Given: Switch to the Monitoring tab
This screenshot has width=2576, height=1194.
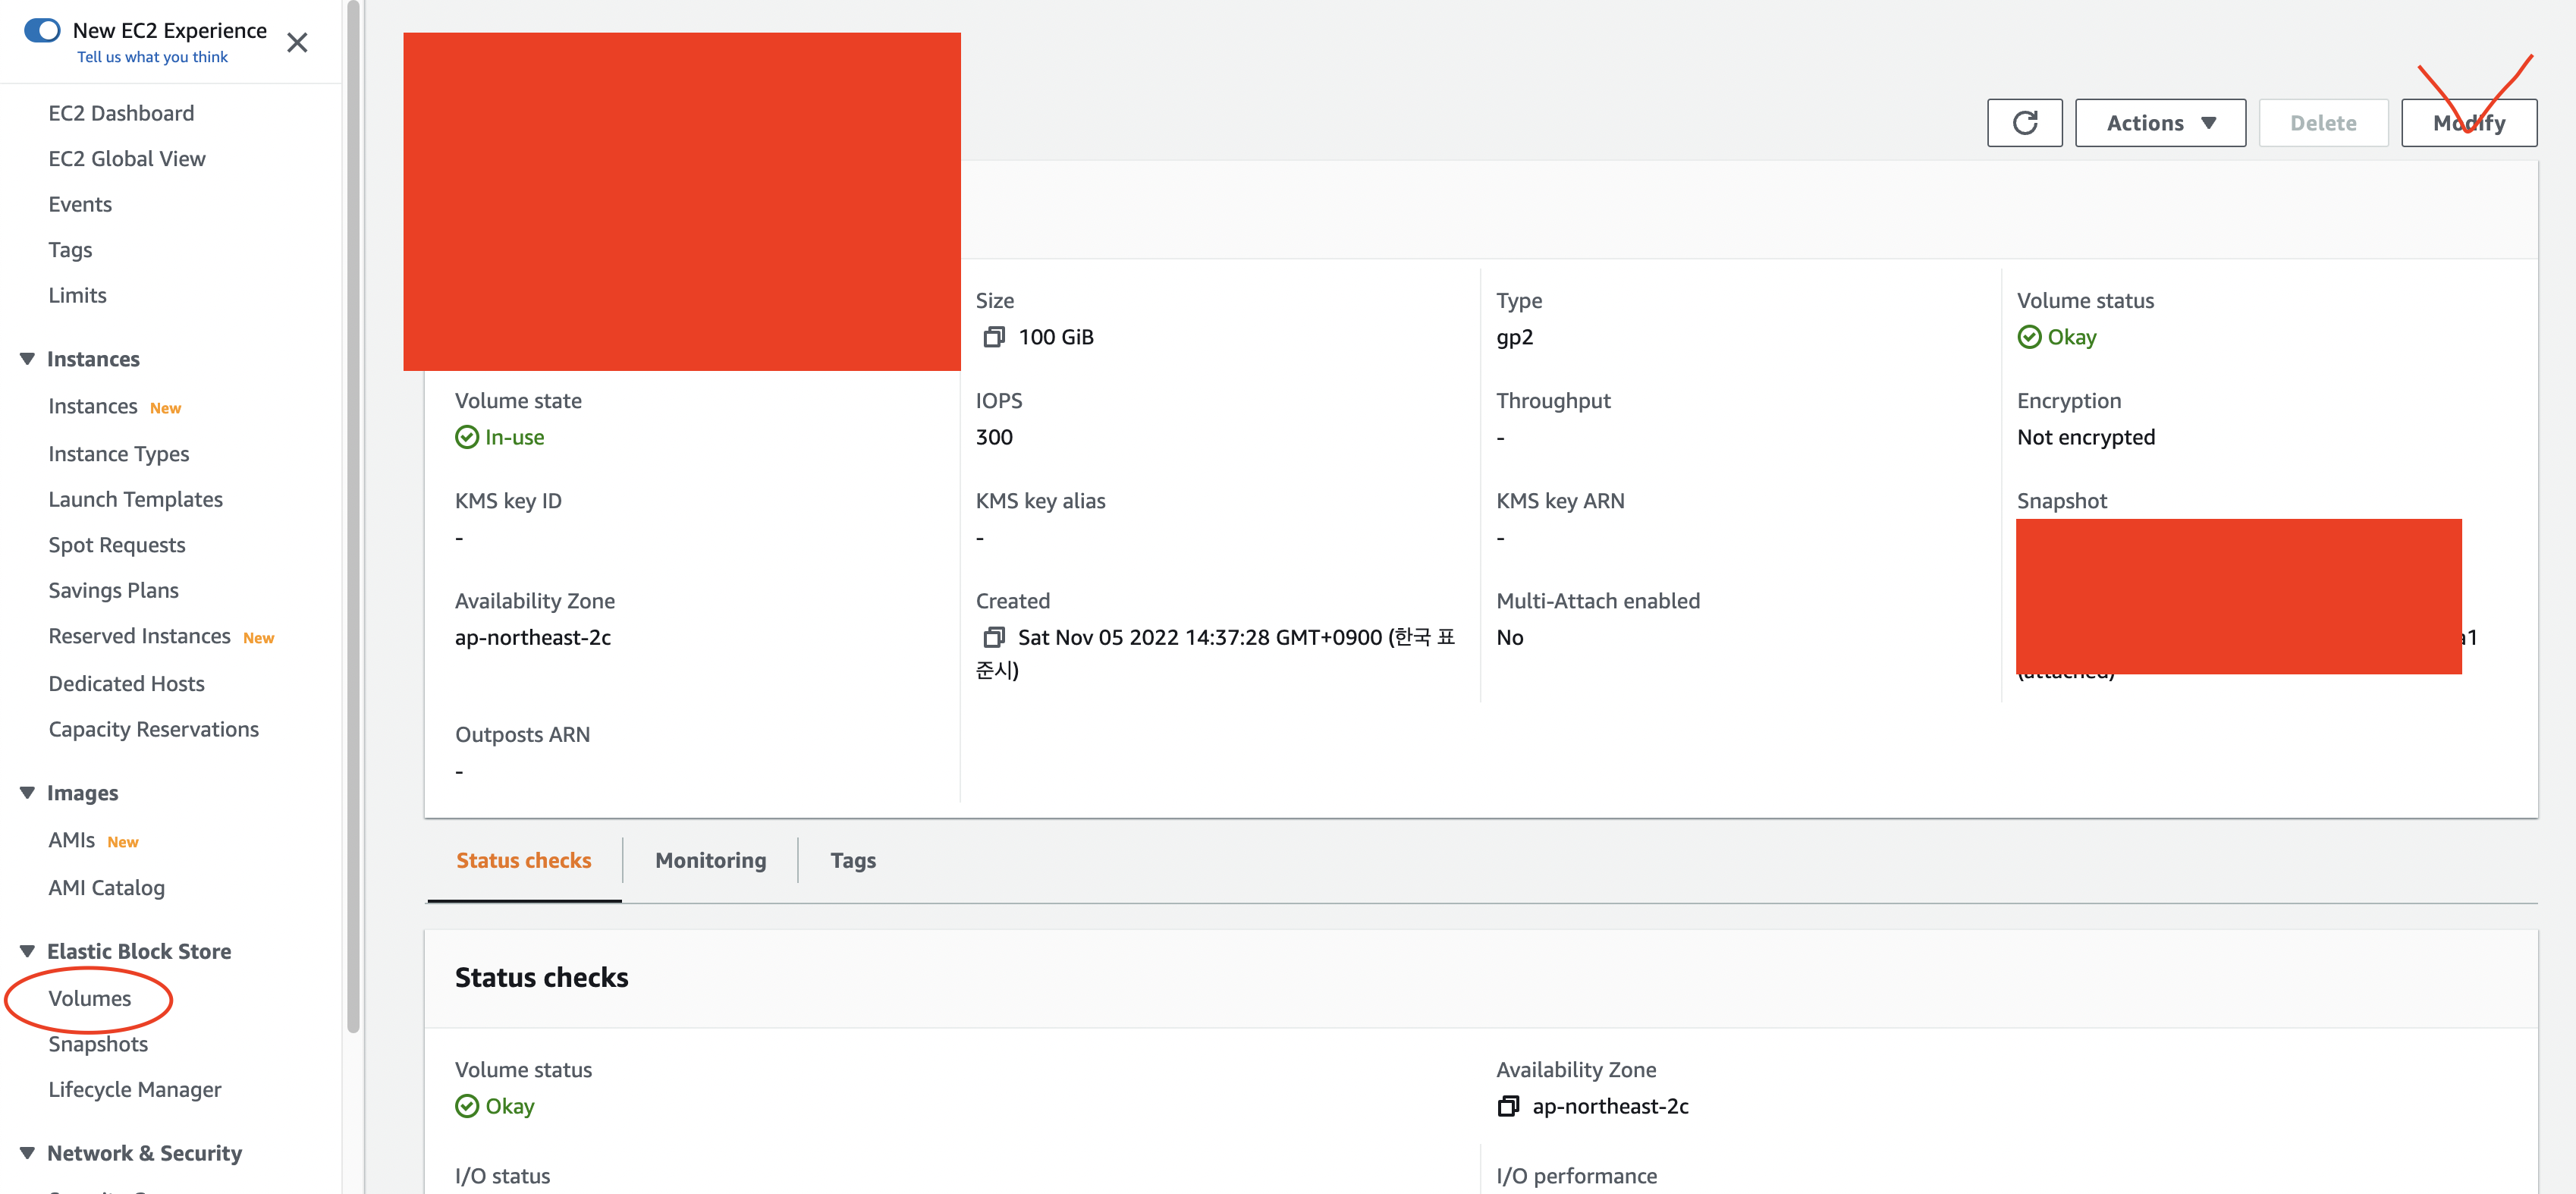Looking at the screenshot, I should [710, 860].
